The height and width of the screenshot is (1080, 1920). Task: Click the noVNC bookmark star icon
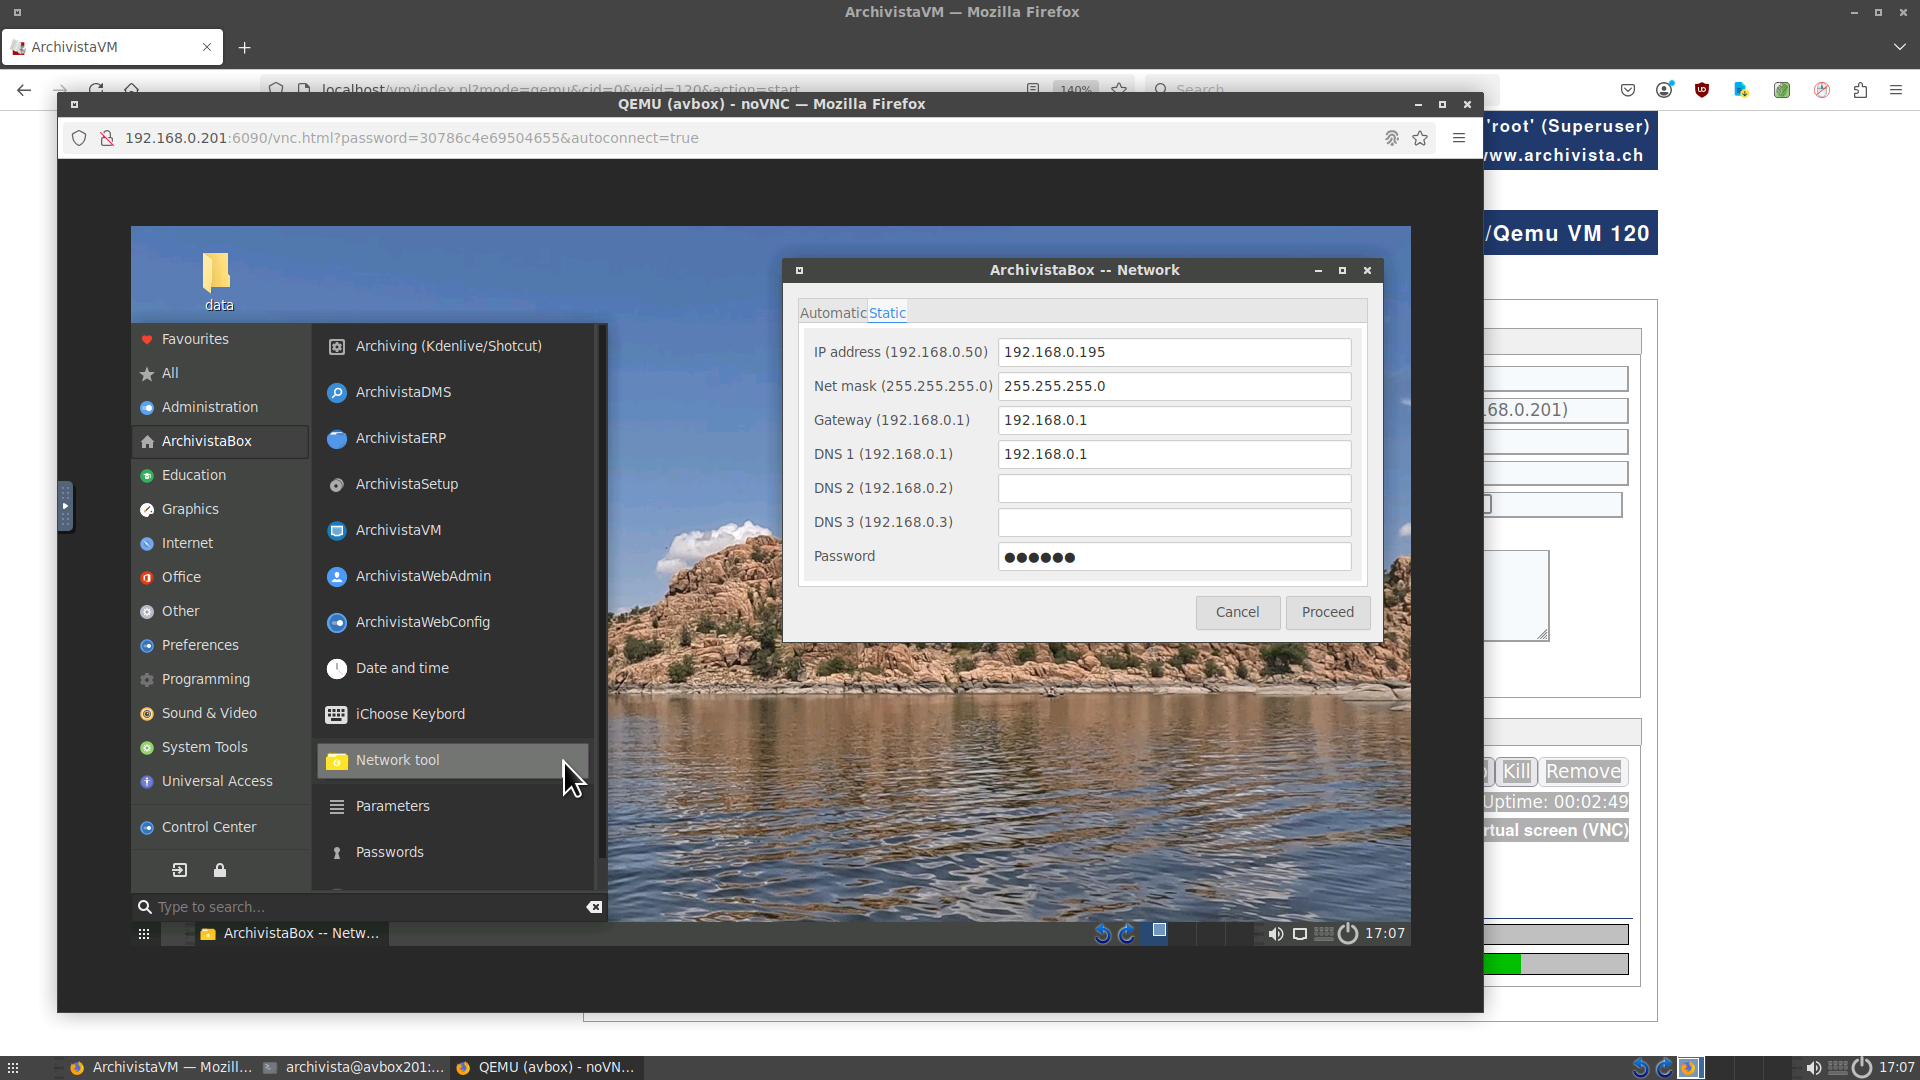coord(1420,138)
